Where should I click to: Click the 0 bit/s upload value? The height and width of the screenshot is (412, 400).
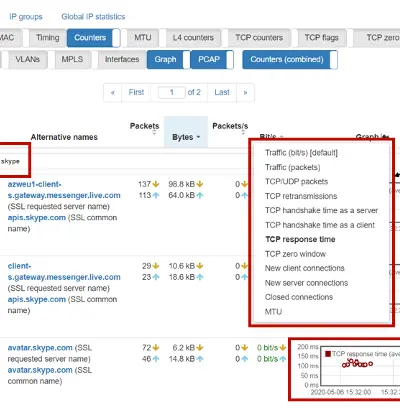[267, 359]
